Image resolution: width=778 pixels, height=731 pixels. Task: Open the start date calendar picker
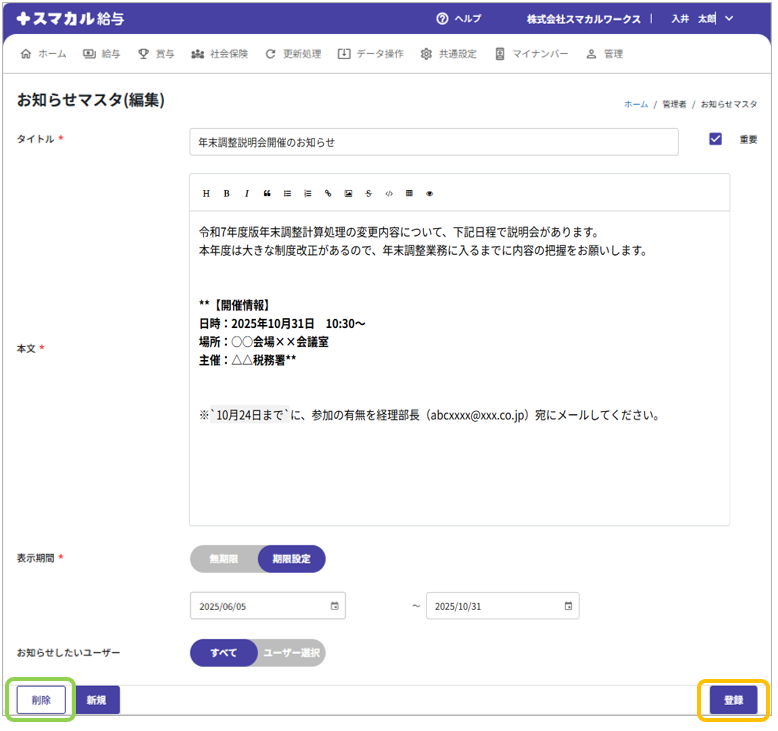[334, 606]
